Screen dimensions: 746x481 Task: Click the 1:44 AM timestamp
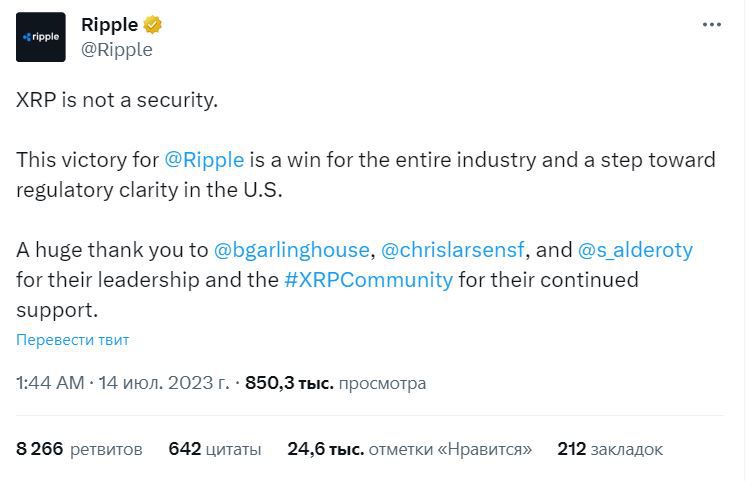click(x=50, y=383)
